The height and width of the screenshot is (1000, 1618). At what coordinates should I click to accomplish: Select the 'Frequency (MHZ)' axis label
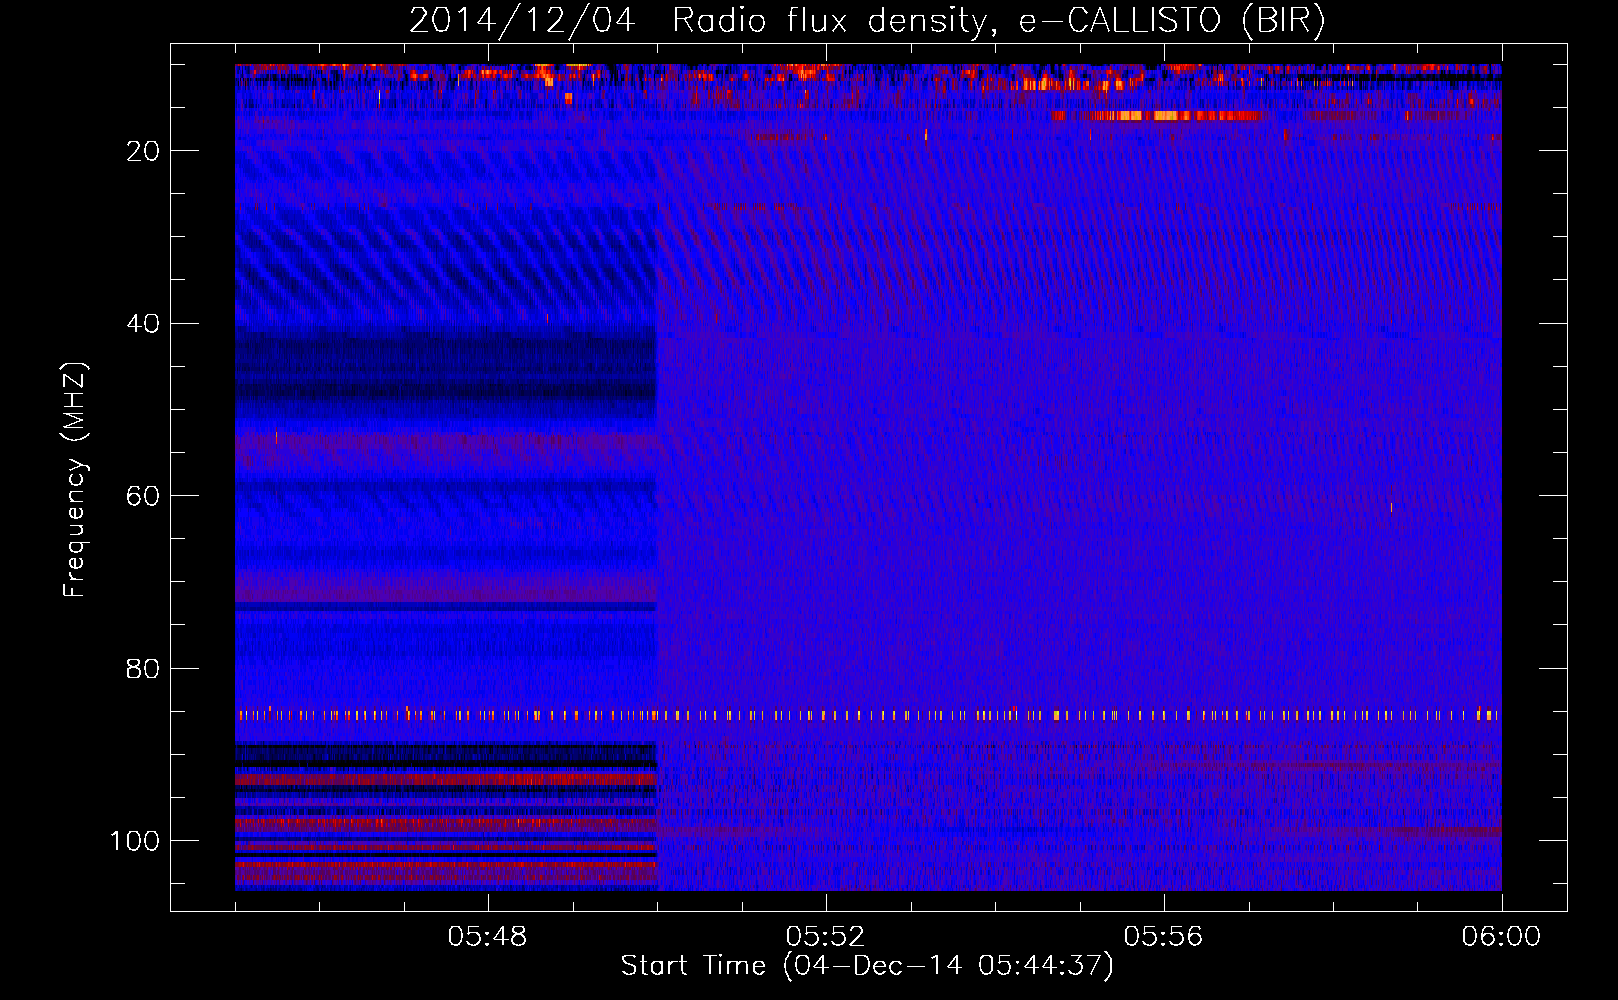click(75, 480)
